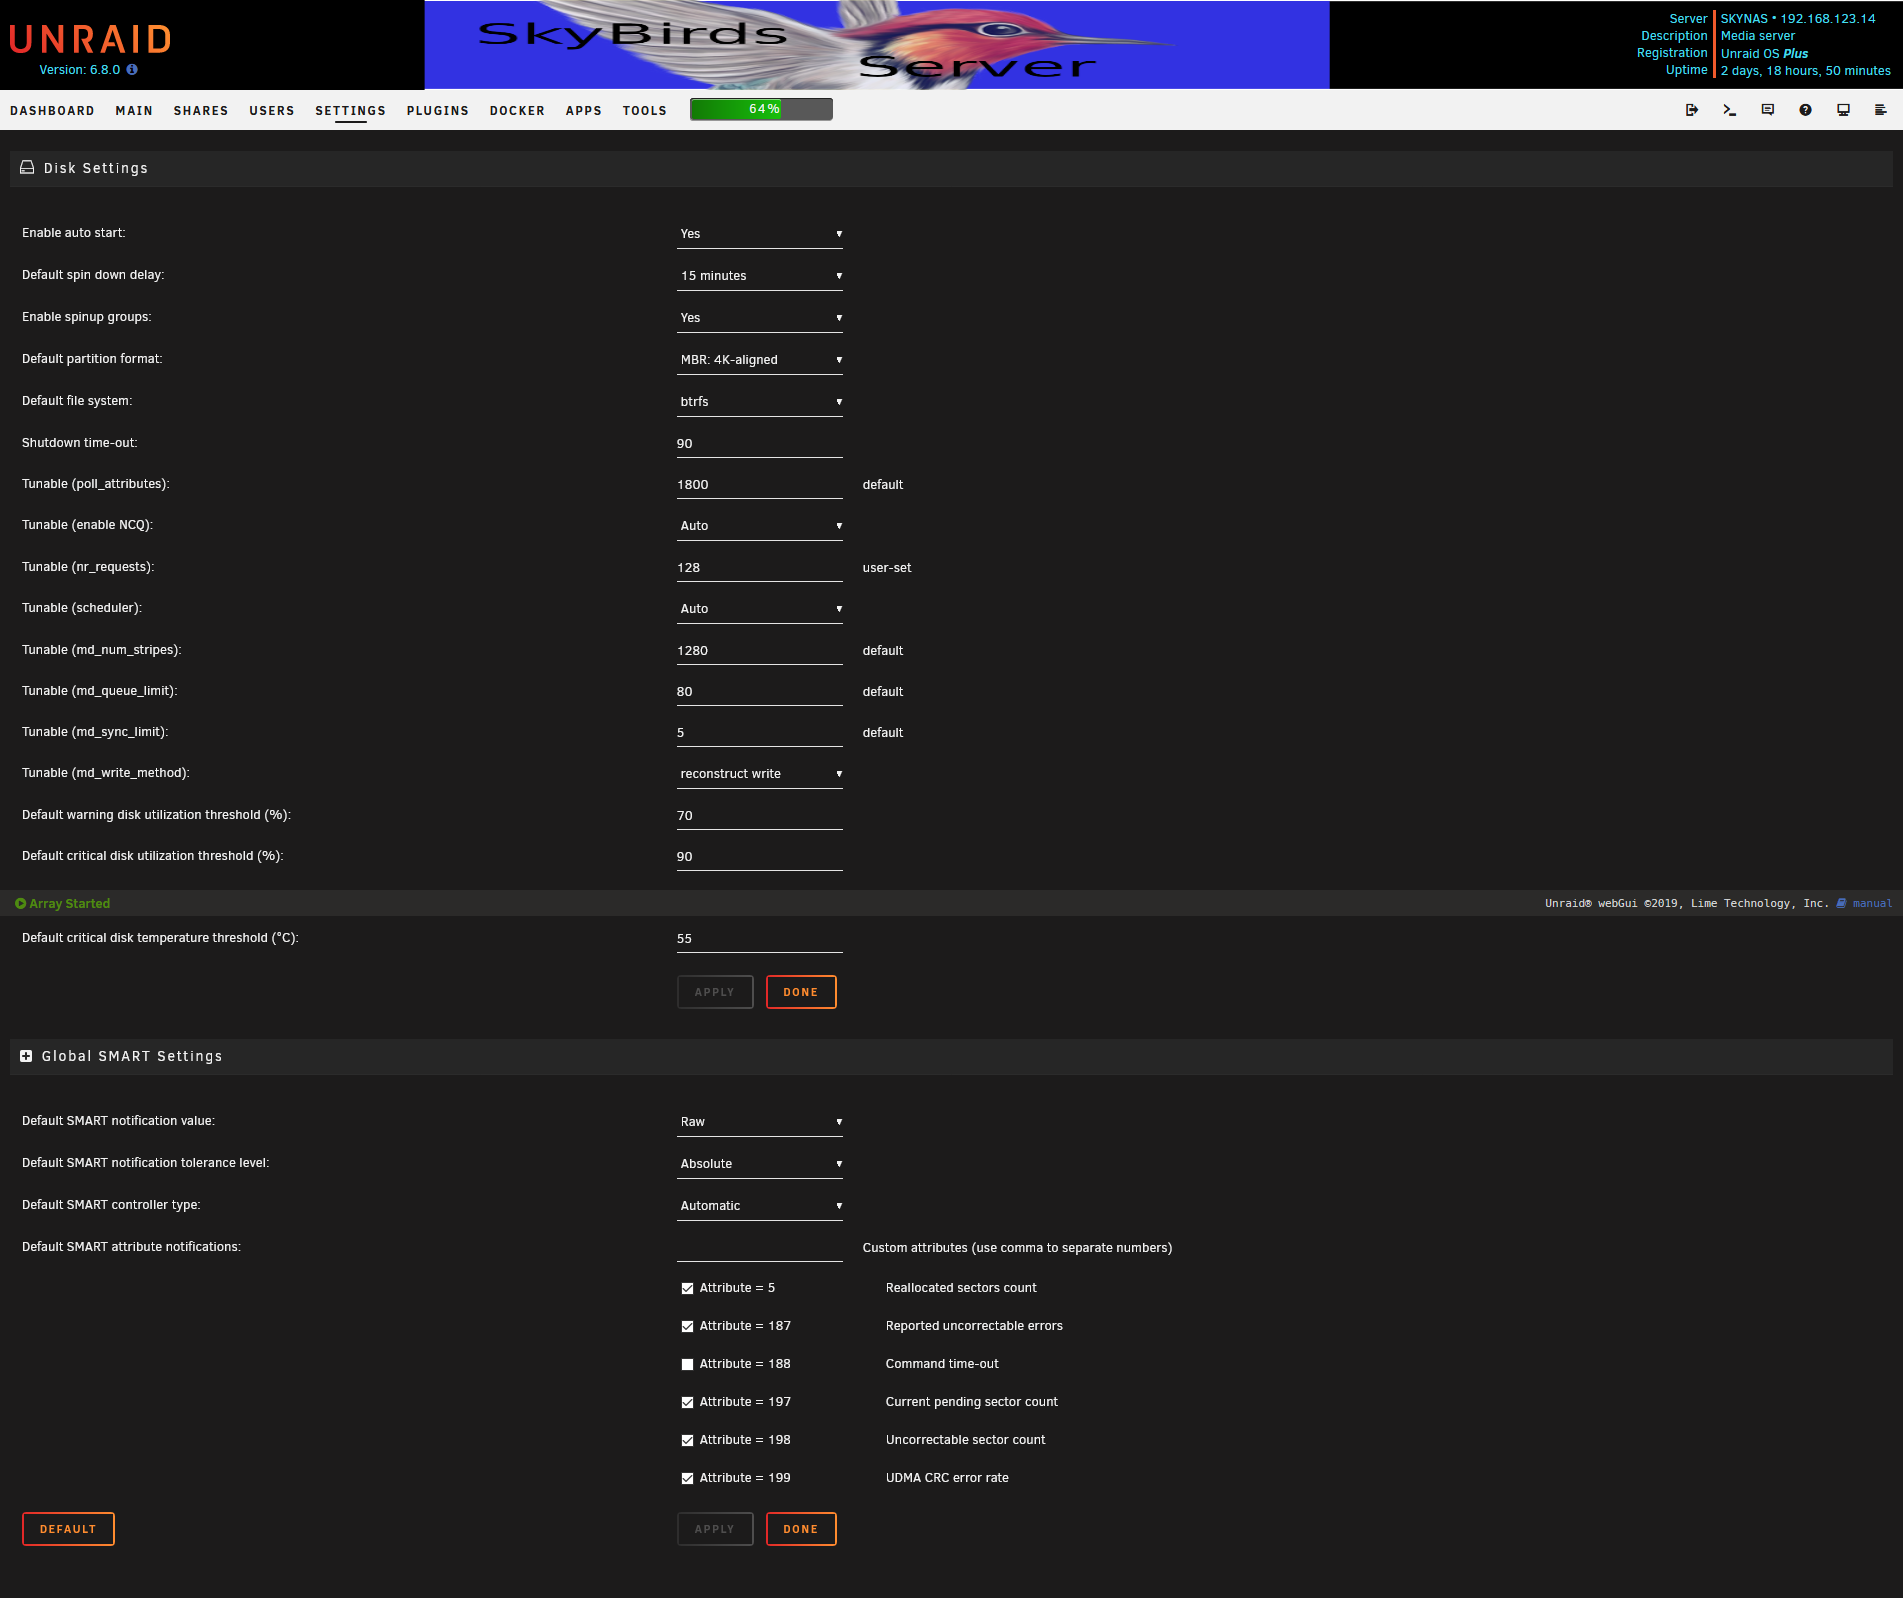The height and width of the screenshot is (1598, 1903).
Task: Open Enable auto start dropdown
Action: pos(760,234)
